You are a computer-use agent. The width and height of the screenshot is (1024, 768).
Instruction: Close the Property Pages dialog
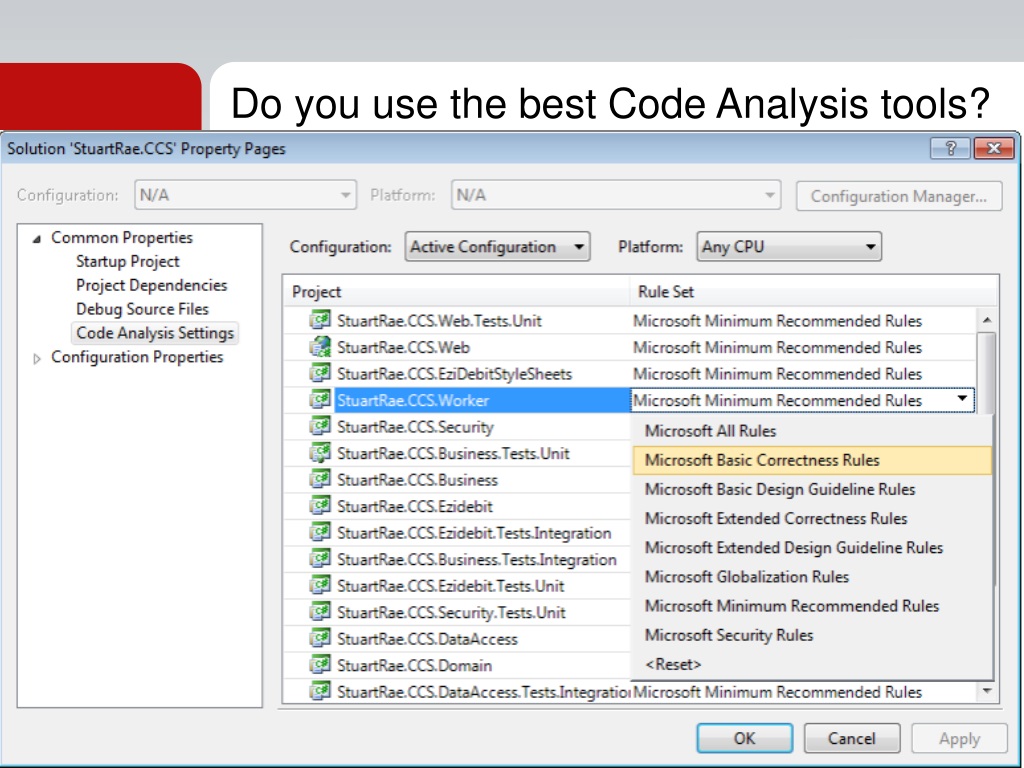tap(993, 148)
